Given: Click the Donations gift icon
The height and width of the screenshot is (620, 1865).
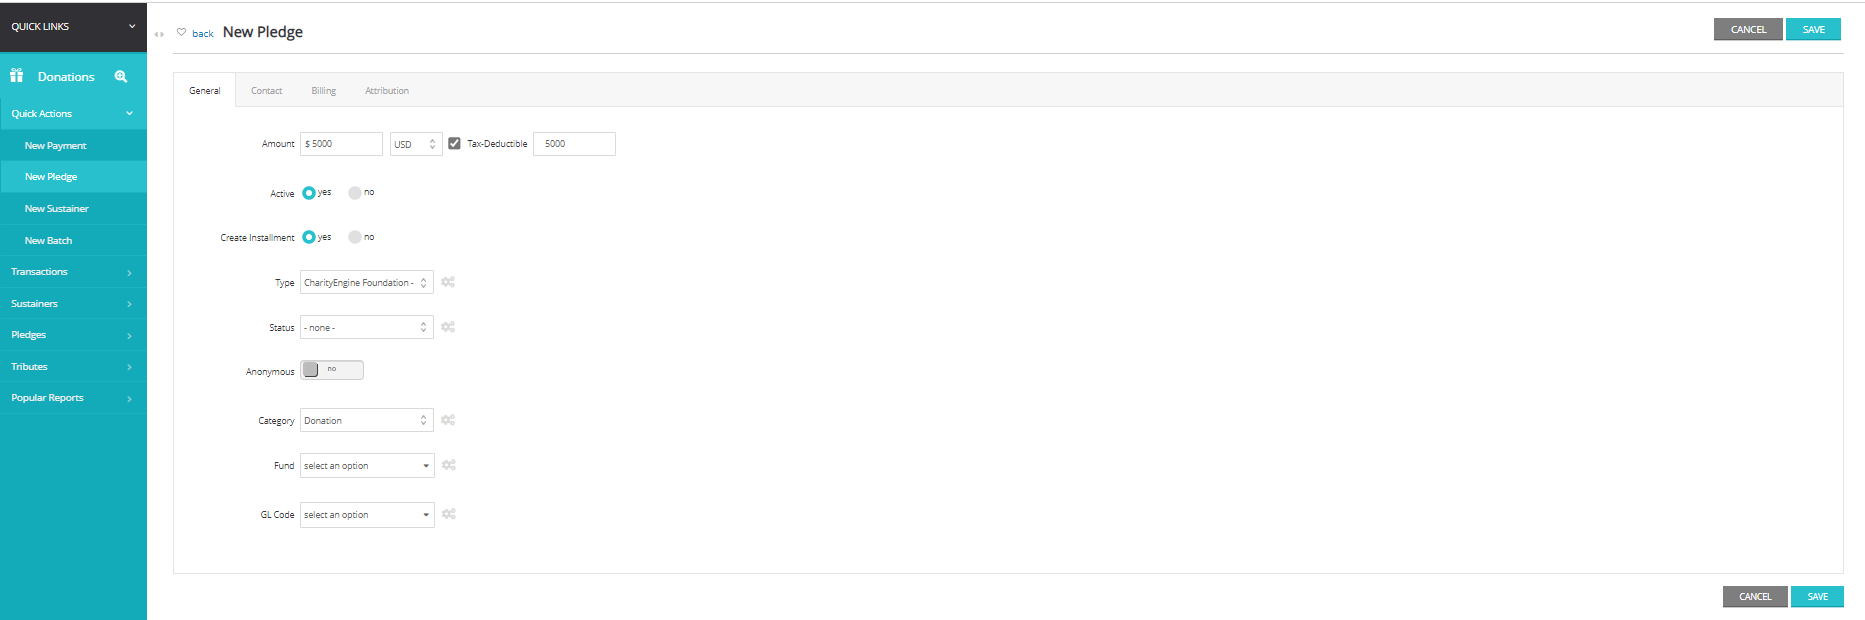Looking at the screenshot, I should click(x=16, y=76).
